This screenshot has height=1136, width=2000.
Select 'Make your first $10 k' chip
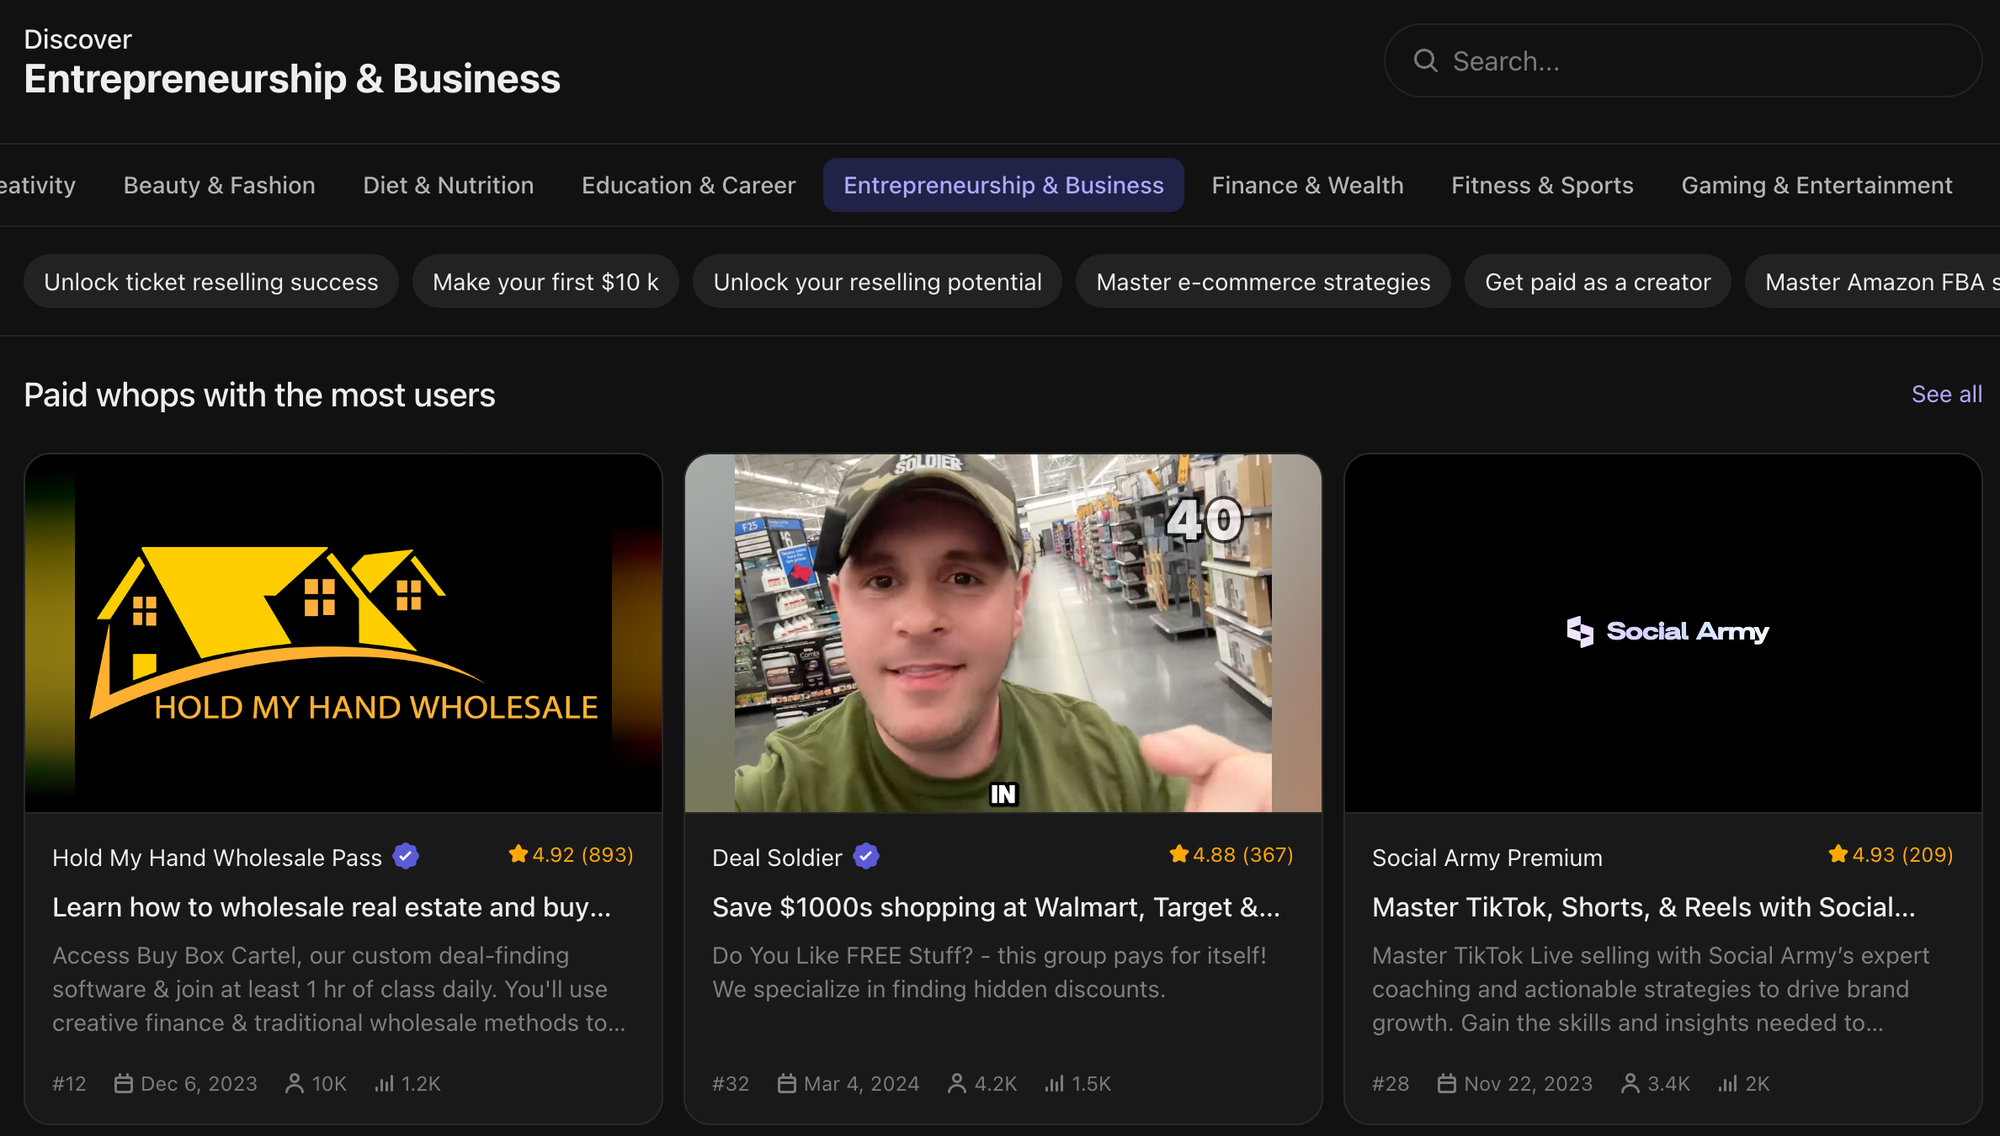[x=545, y=282]
